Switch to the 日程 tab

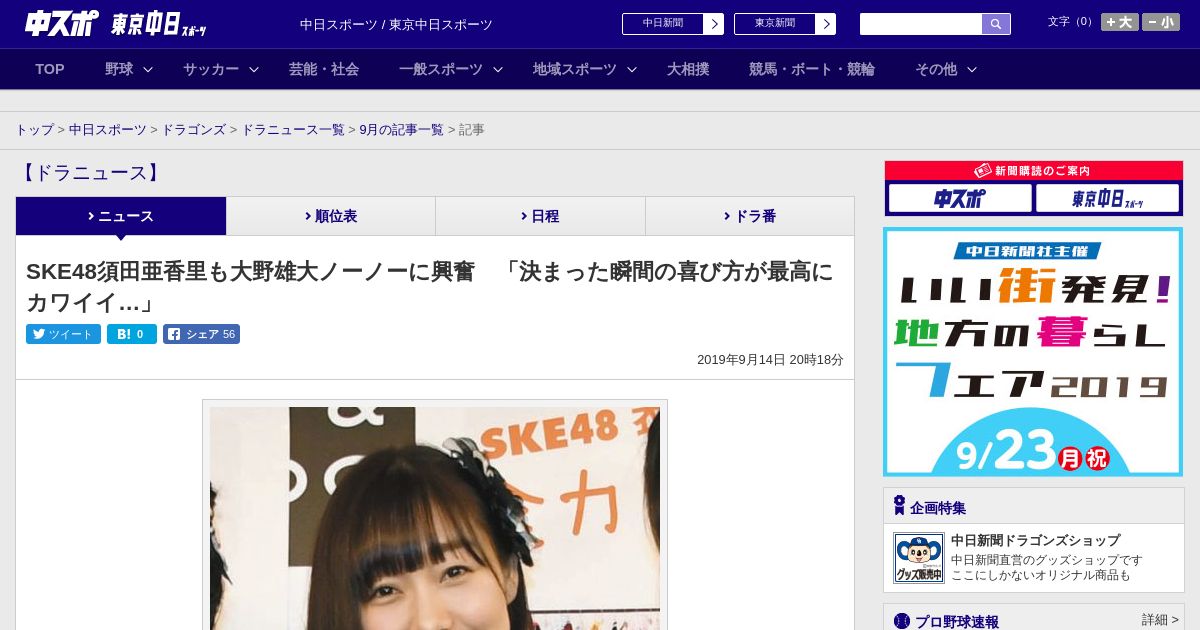(x=540, y=216)
